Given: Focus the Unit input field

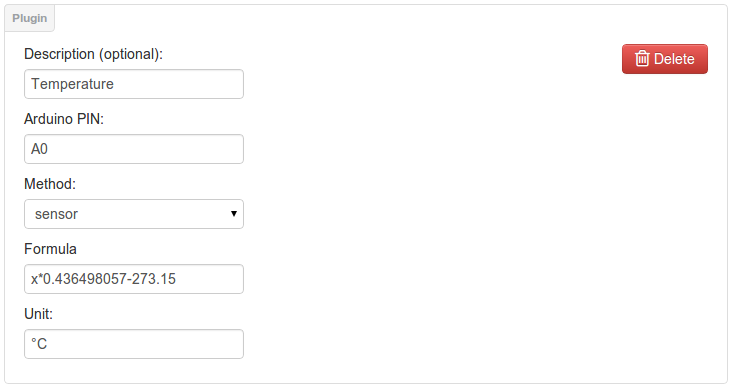Looking at the screenshot, I should (134, 344).
